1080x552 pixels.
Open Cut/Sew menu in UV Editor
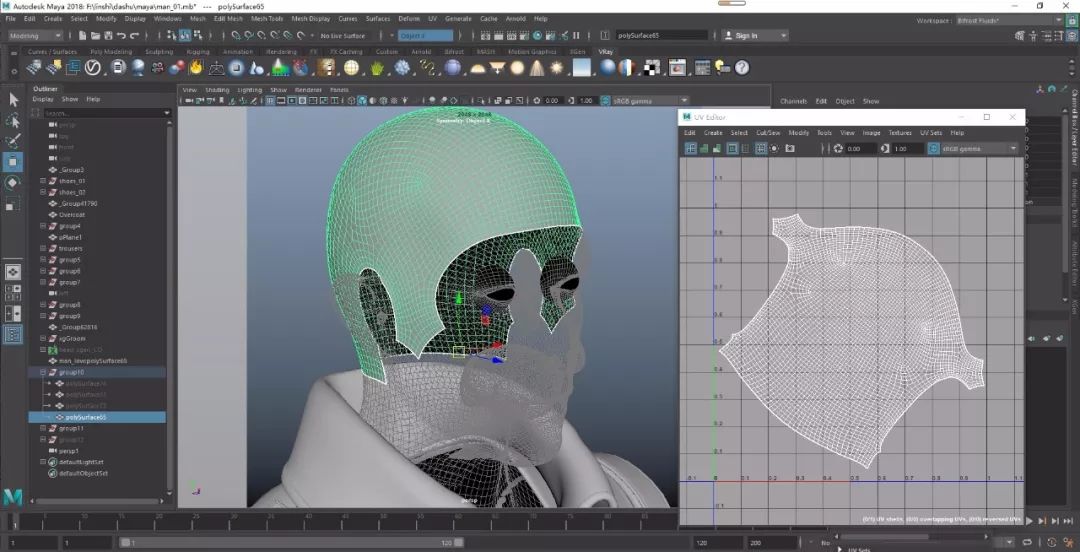tap(768, 132)
